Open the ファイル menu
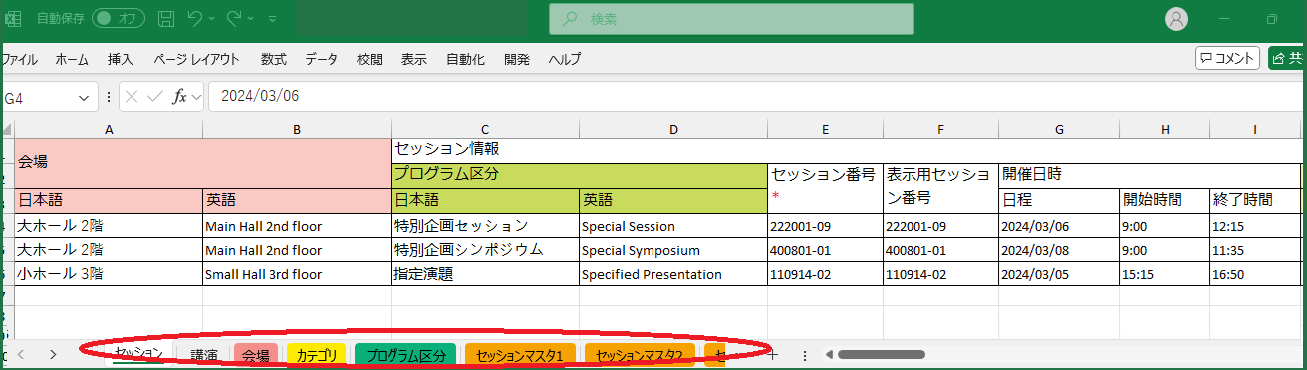The height and width of the screenshot is (370, 1307). click(x=19, y=59)
